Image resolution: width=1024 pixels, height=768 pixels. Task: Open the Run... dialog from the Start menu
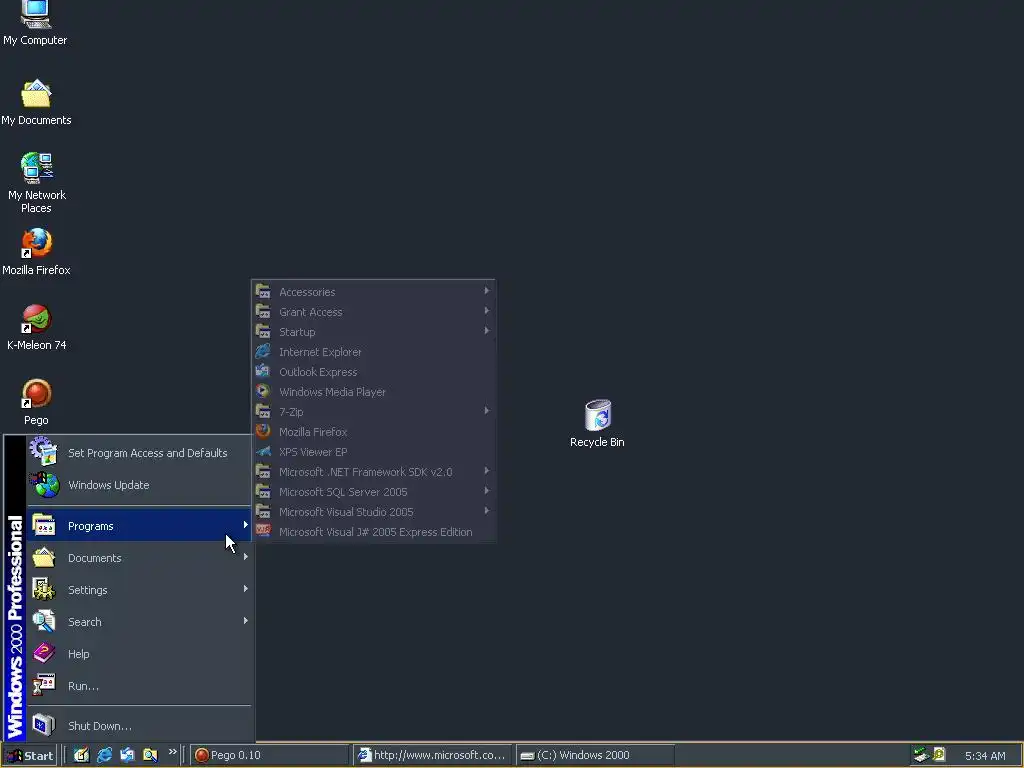tap(139, 686)
